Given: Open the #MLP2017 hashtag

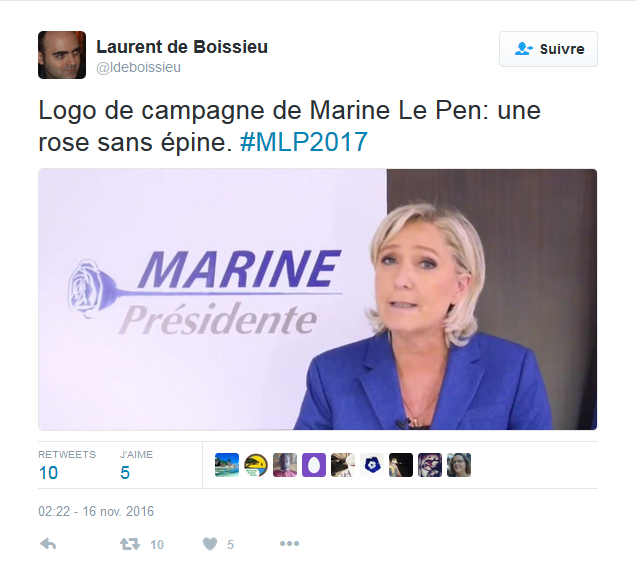Looking at the screenshot, I should coord(304,142).
